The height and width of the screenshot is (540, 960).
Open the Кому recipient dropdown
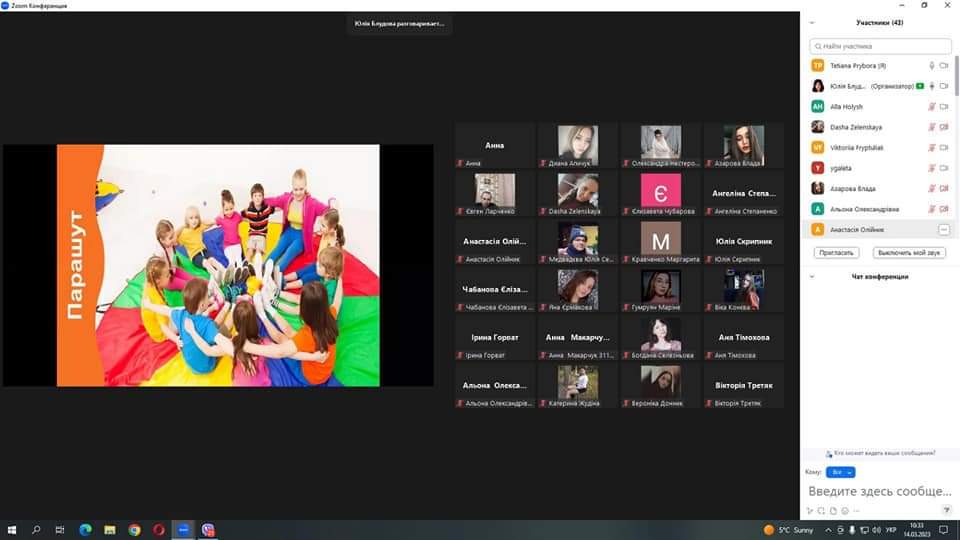pyautogui.click(x=840, y=472)
